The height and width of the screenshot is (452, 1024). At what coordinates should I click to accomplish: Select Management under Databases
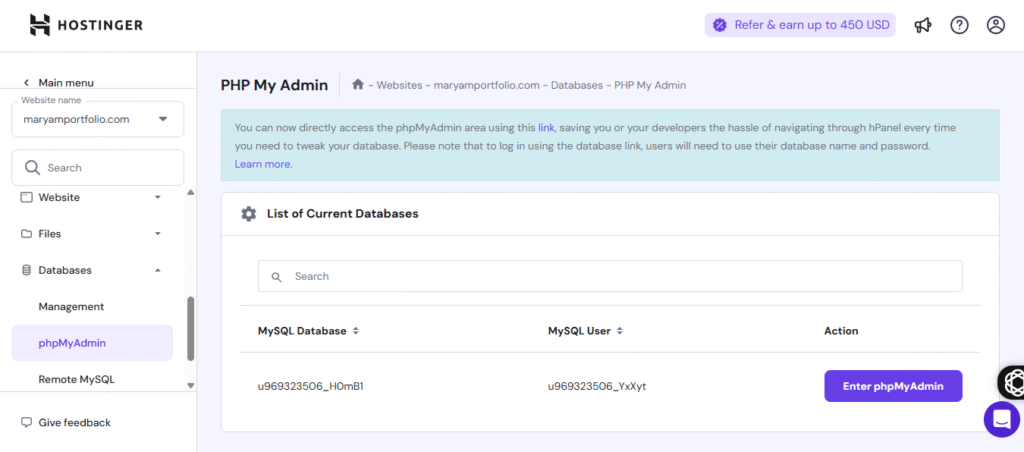(71, 306)
